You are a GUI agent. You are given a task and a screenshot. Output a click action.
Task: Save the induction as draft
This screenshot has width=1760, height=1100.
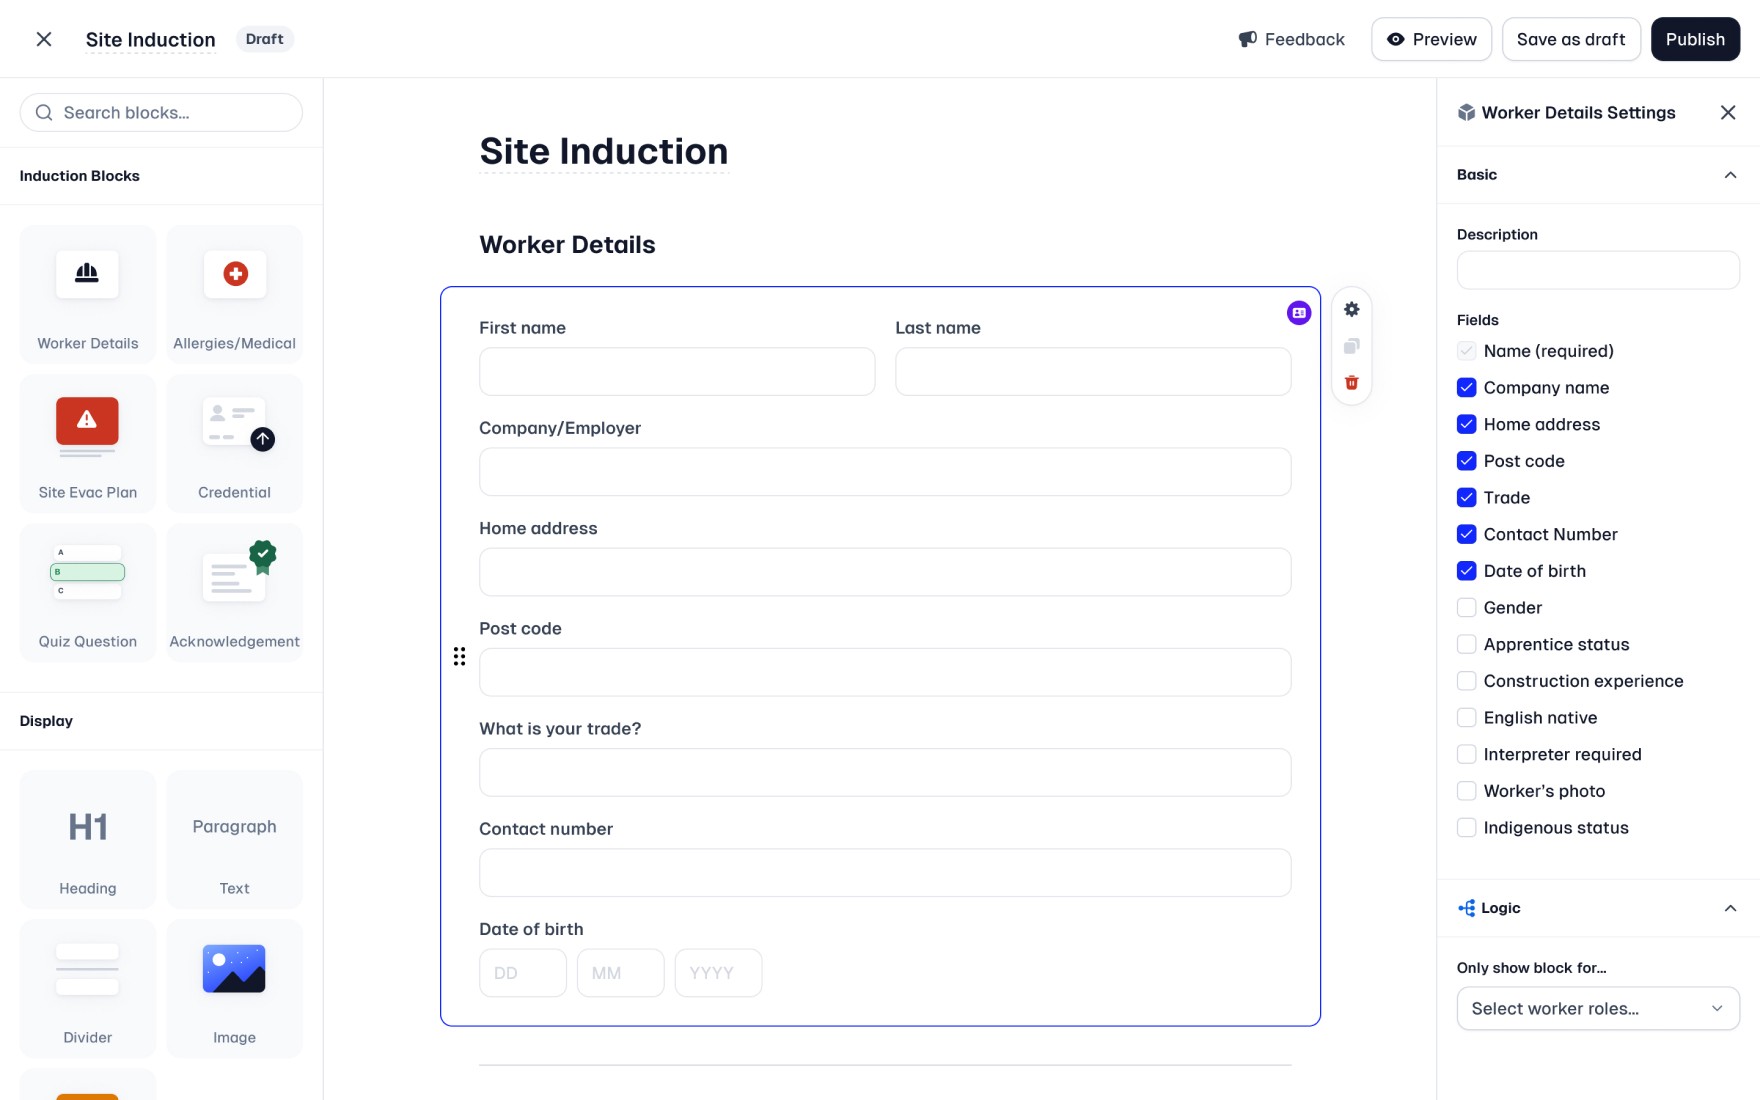pos(1571,39)
